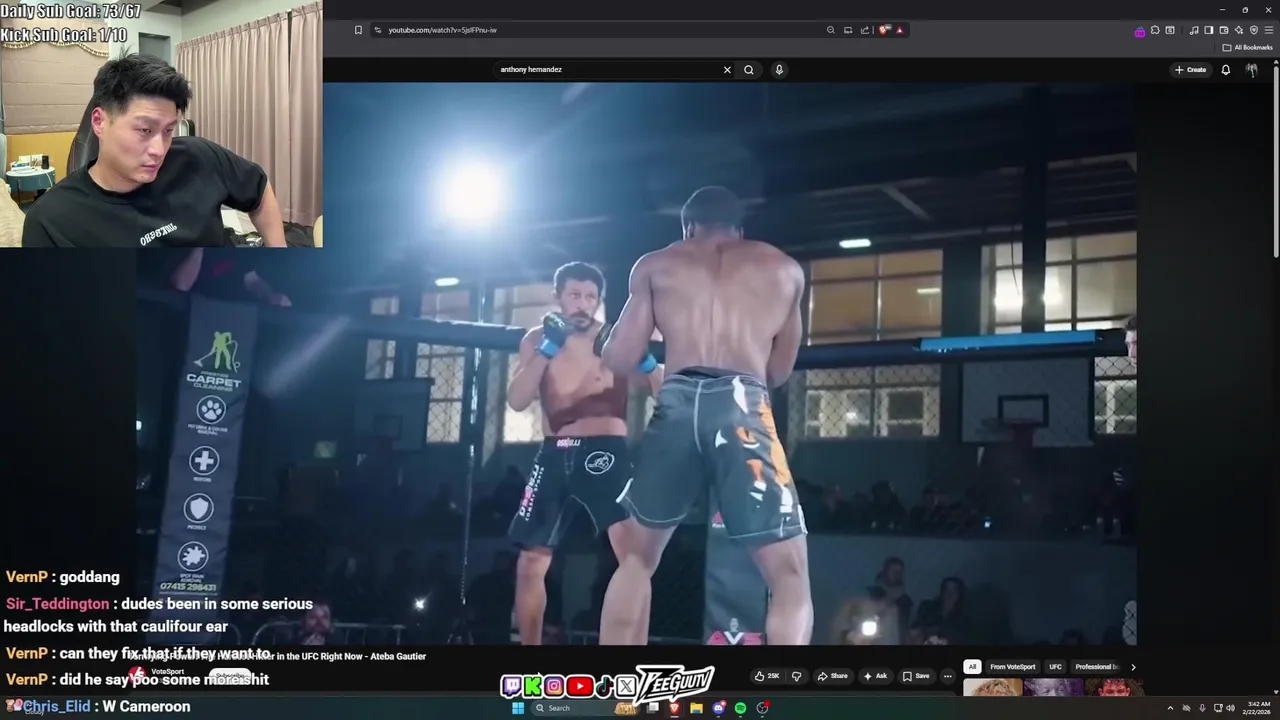
Task: Click the bookmark icon beside the address bar
Action: pyautogui.click(x=358, y=30)
